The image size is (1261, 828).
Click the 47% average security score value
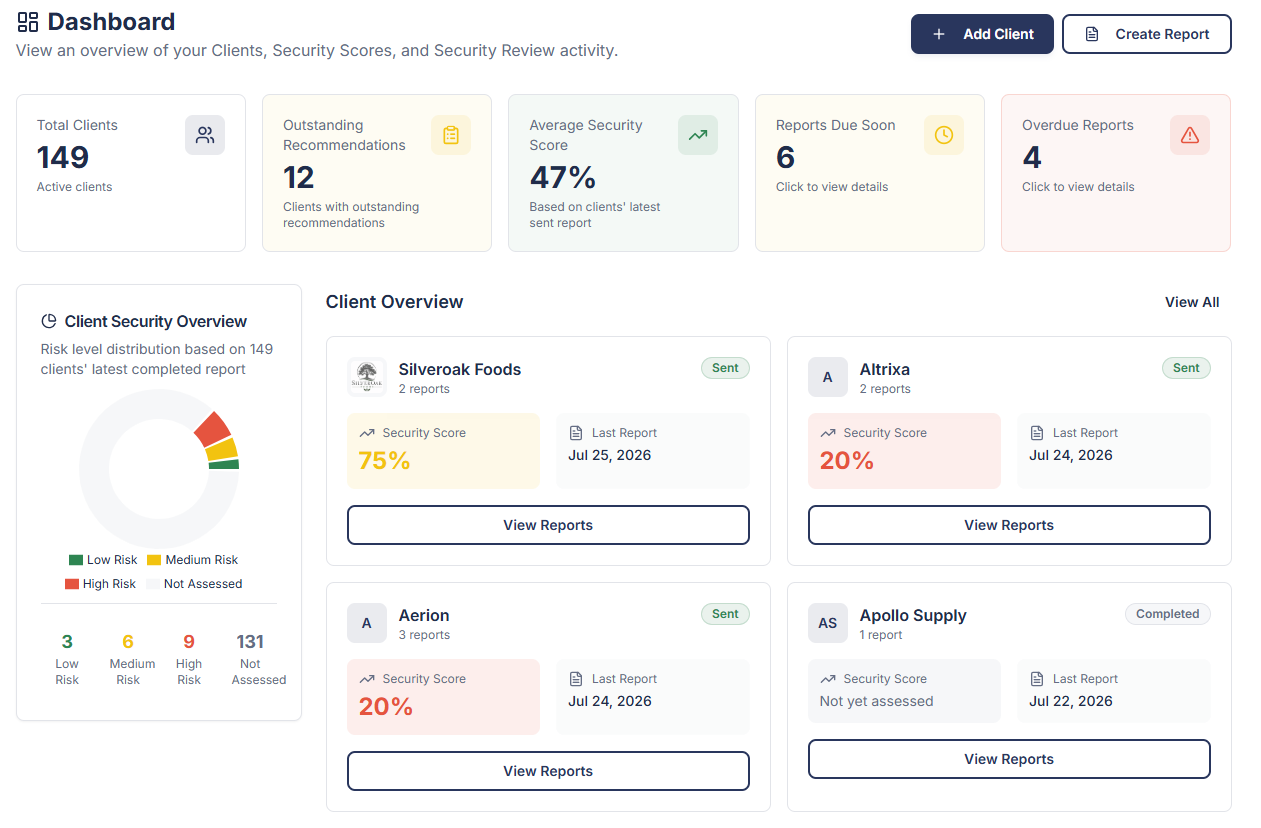click(563, 177)
